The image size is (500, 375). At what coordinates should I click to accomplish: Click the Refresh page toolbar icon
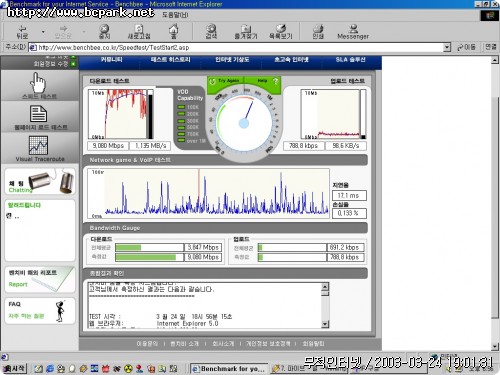139,32
